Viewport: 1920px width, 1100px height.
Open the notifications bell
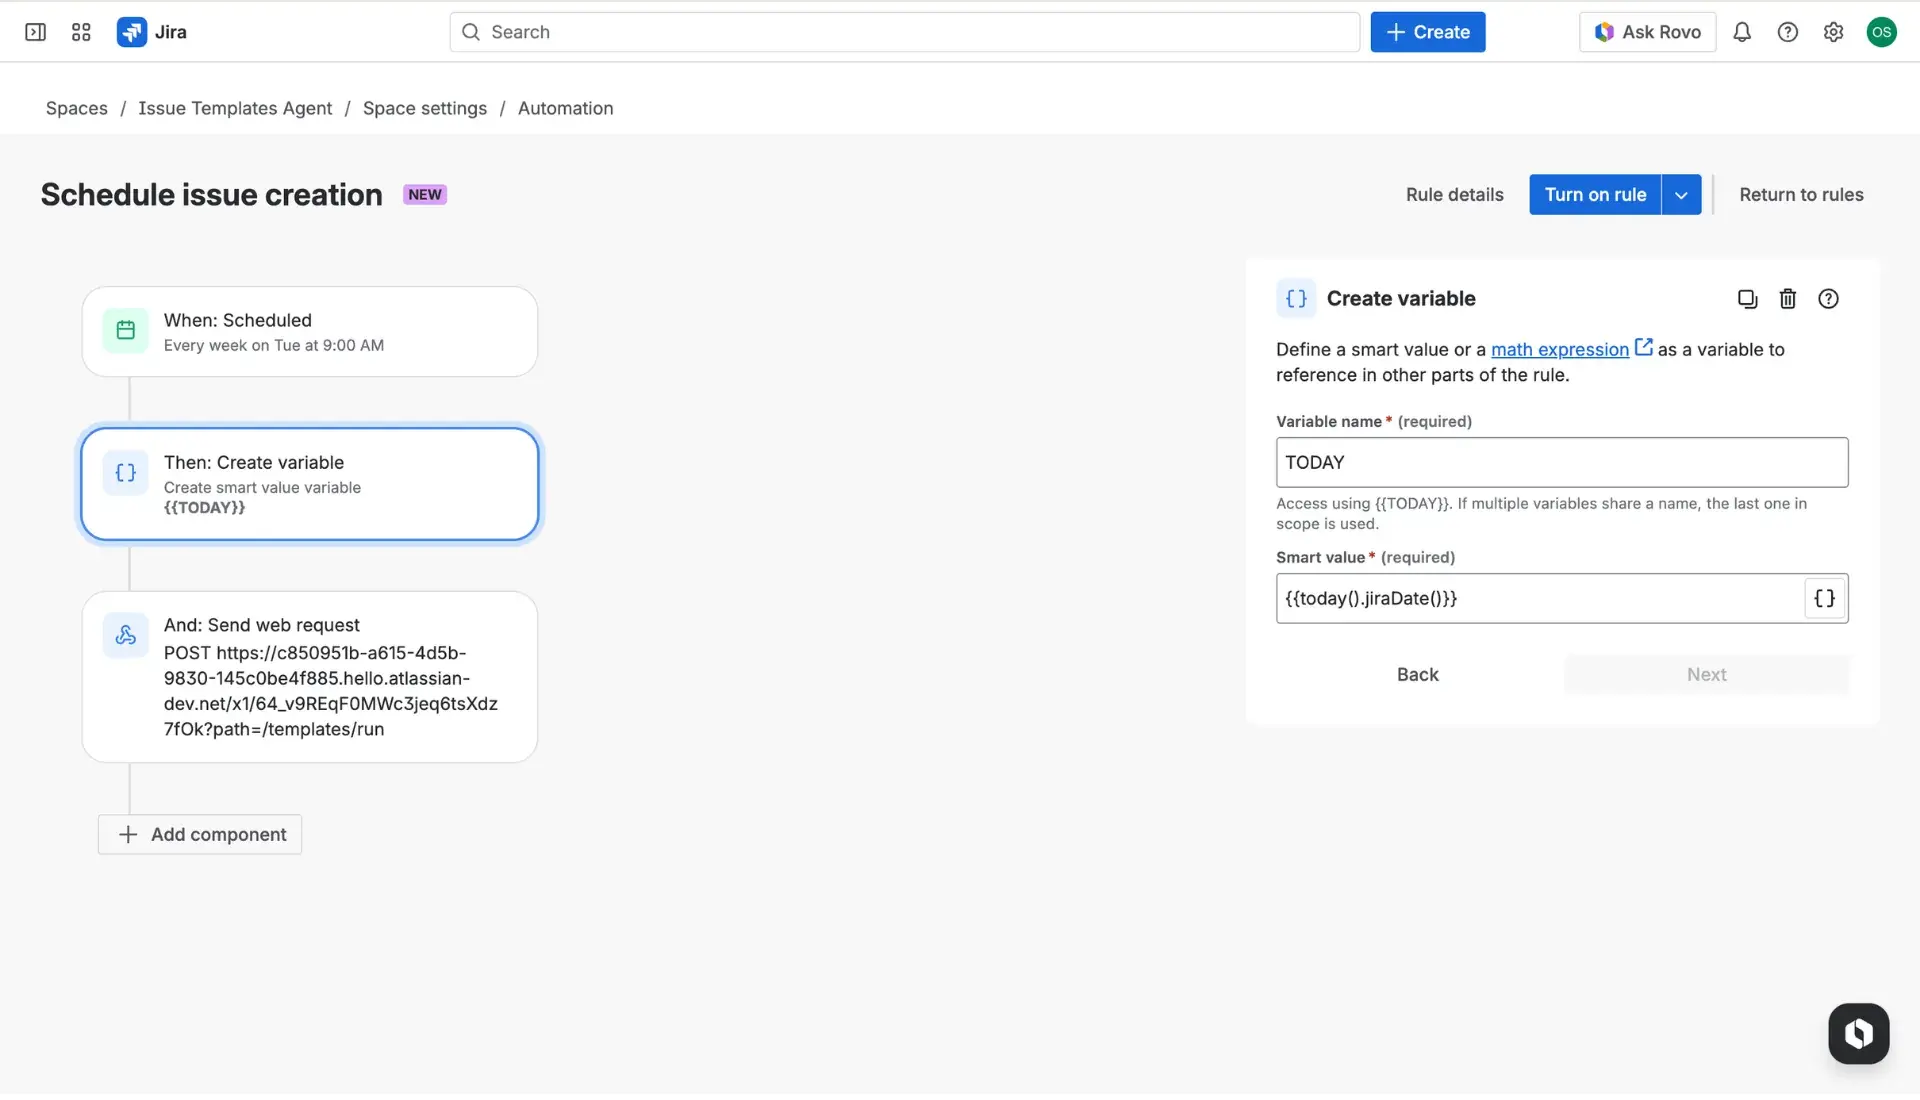coord(1742,32)
